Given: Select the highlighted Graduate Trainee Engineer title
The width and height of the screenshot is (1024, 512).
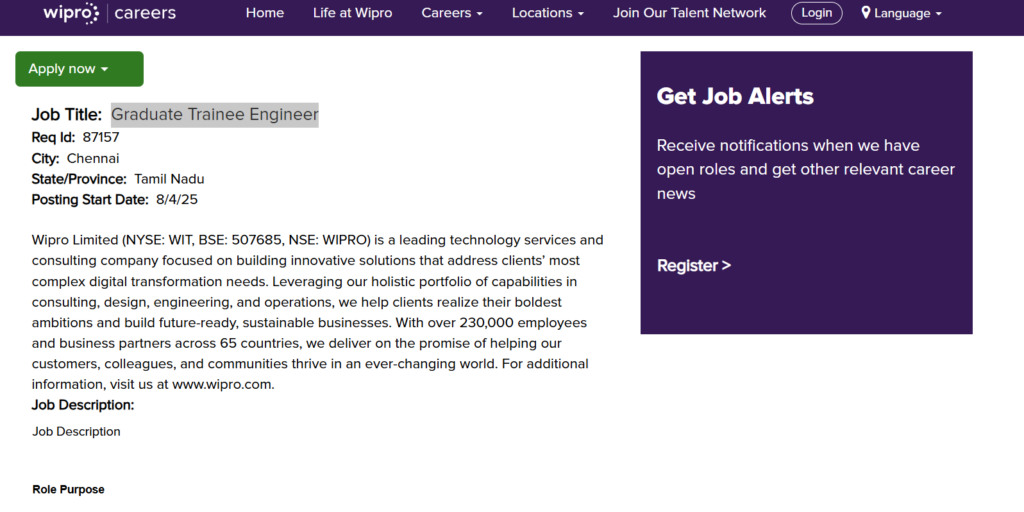Looking at the screenshot, I should pos(215,115).
